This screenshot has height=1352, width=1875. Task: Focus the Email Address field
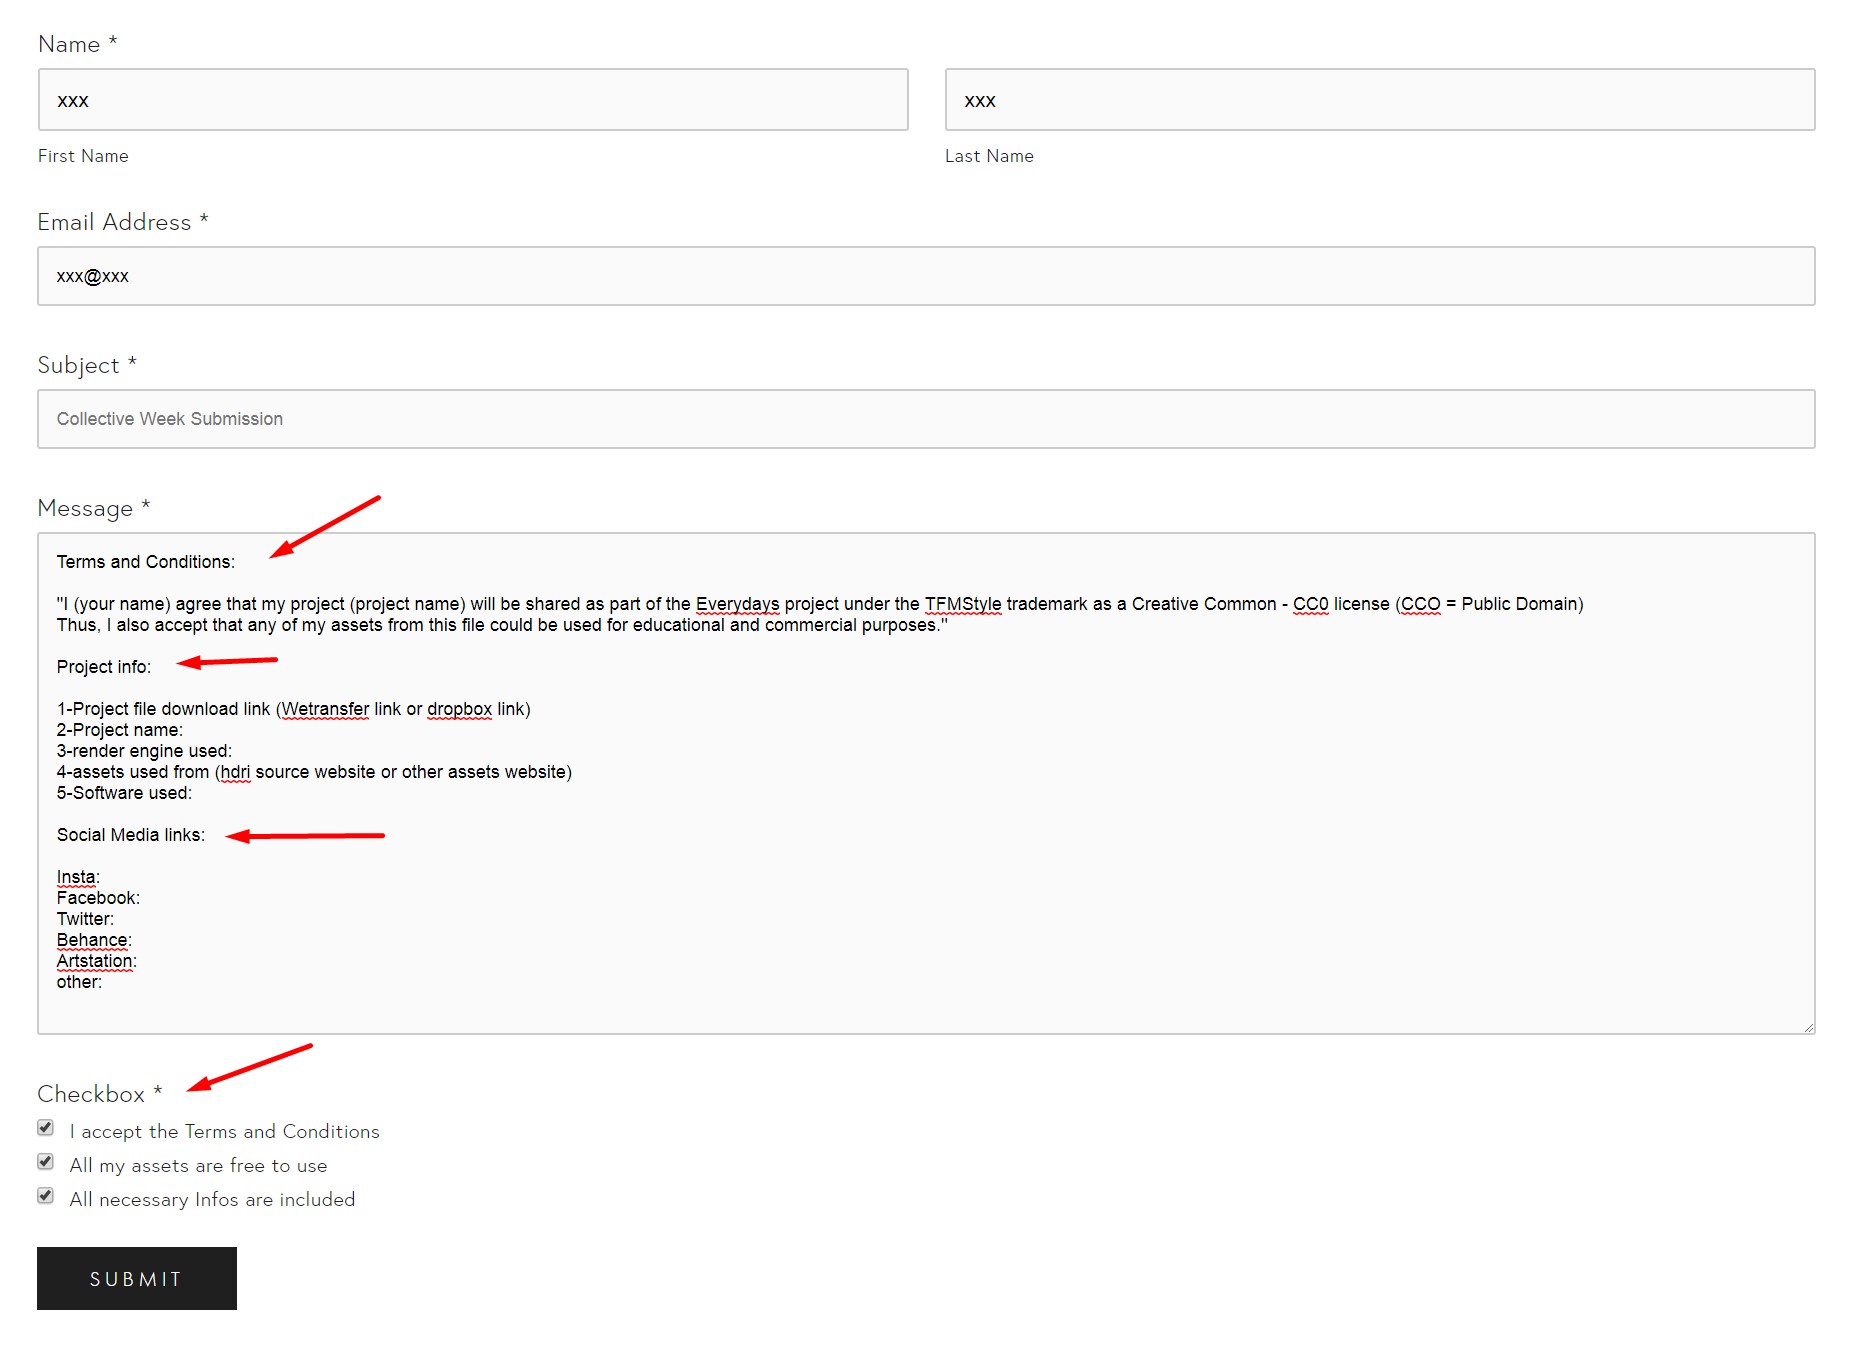click(926, 276)
